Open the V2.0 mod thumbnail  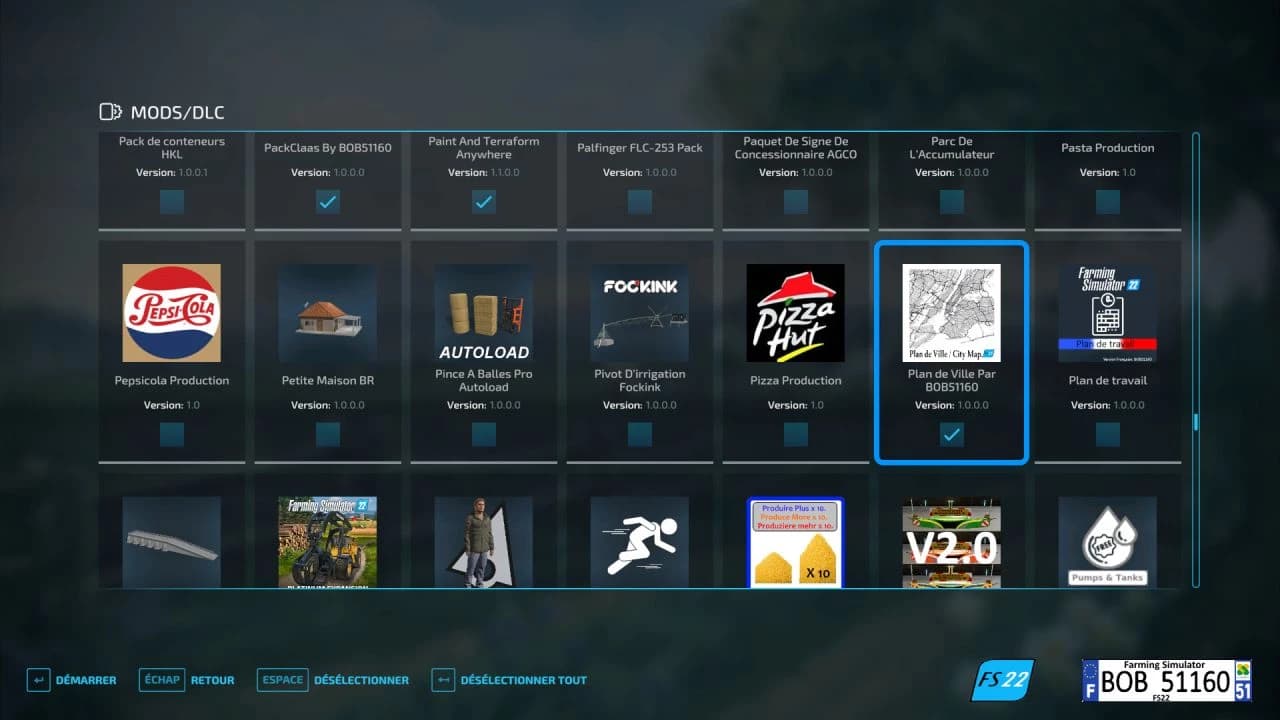(951, 542)
